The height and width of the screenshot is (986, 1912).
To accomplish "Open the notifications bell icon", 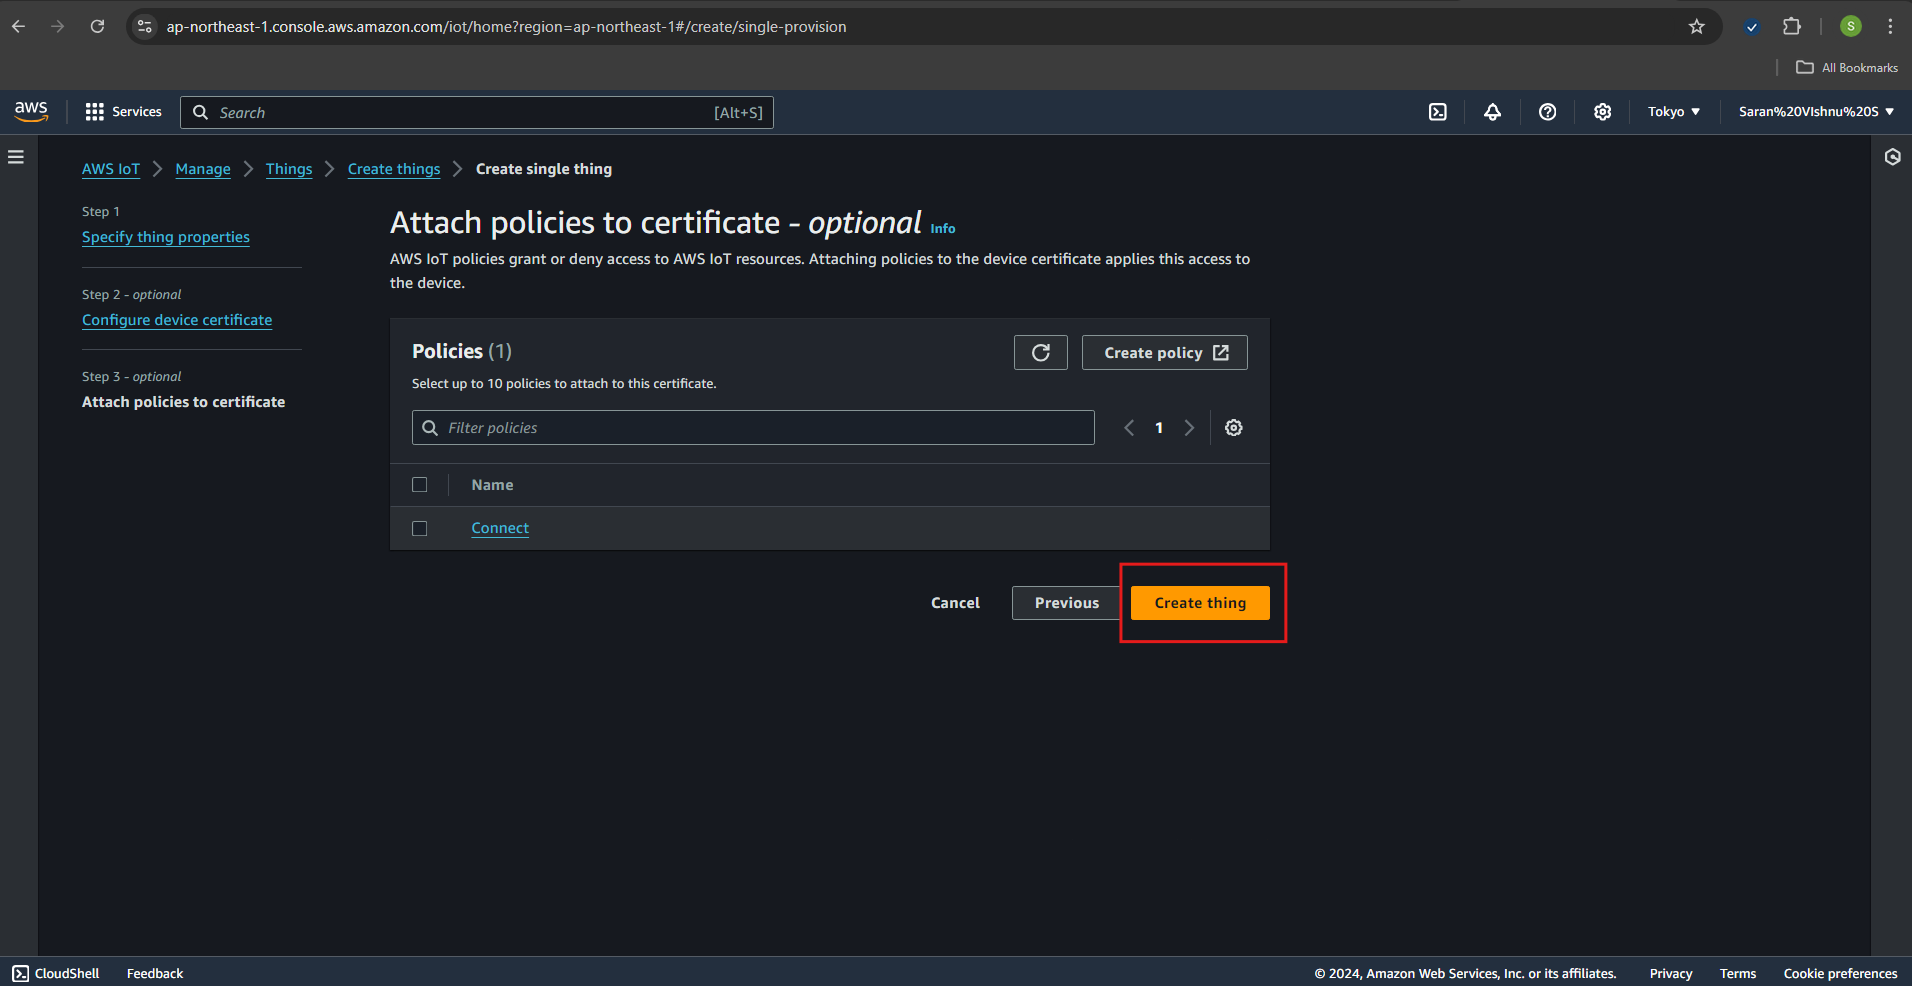I will (1492, 112).
